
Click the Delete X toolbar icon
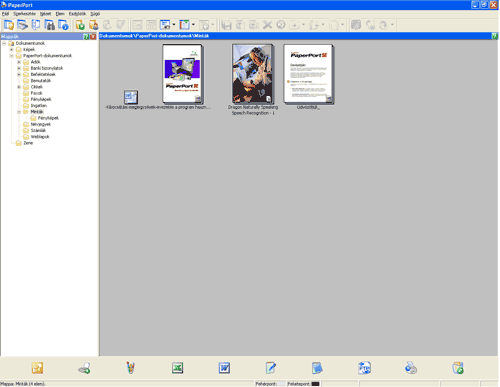[x=267, y=25]
